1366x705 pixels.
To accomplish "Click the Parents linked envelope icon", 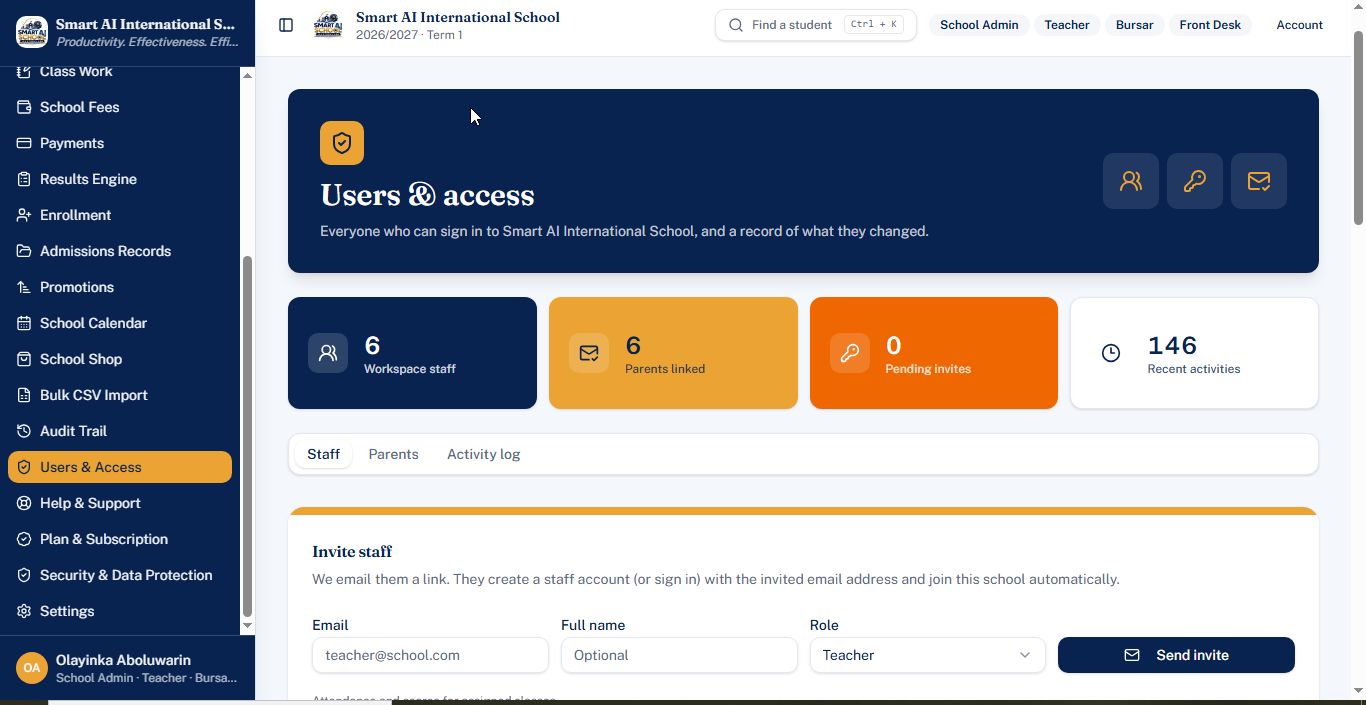I will click(x=589, y=353).
